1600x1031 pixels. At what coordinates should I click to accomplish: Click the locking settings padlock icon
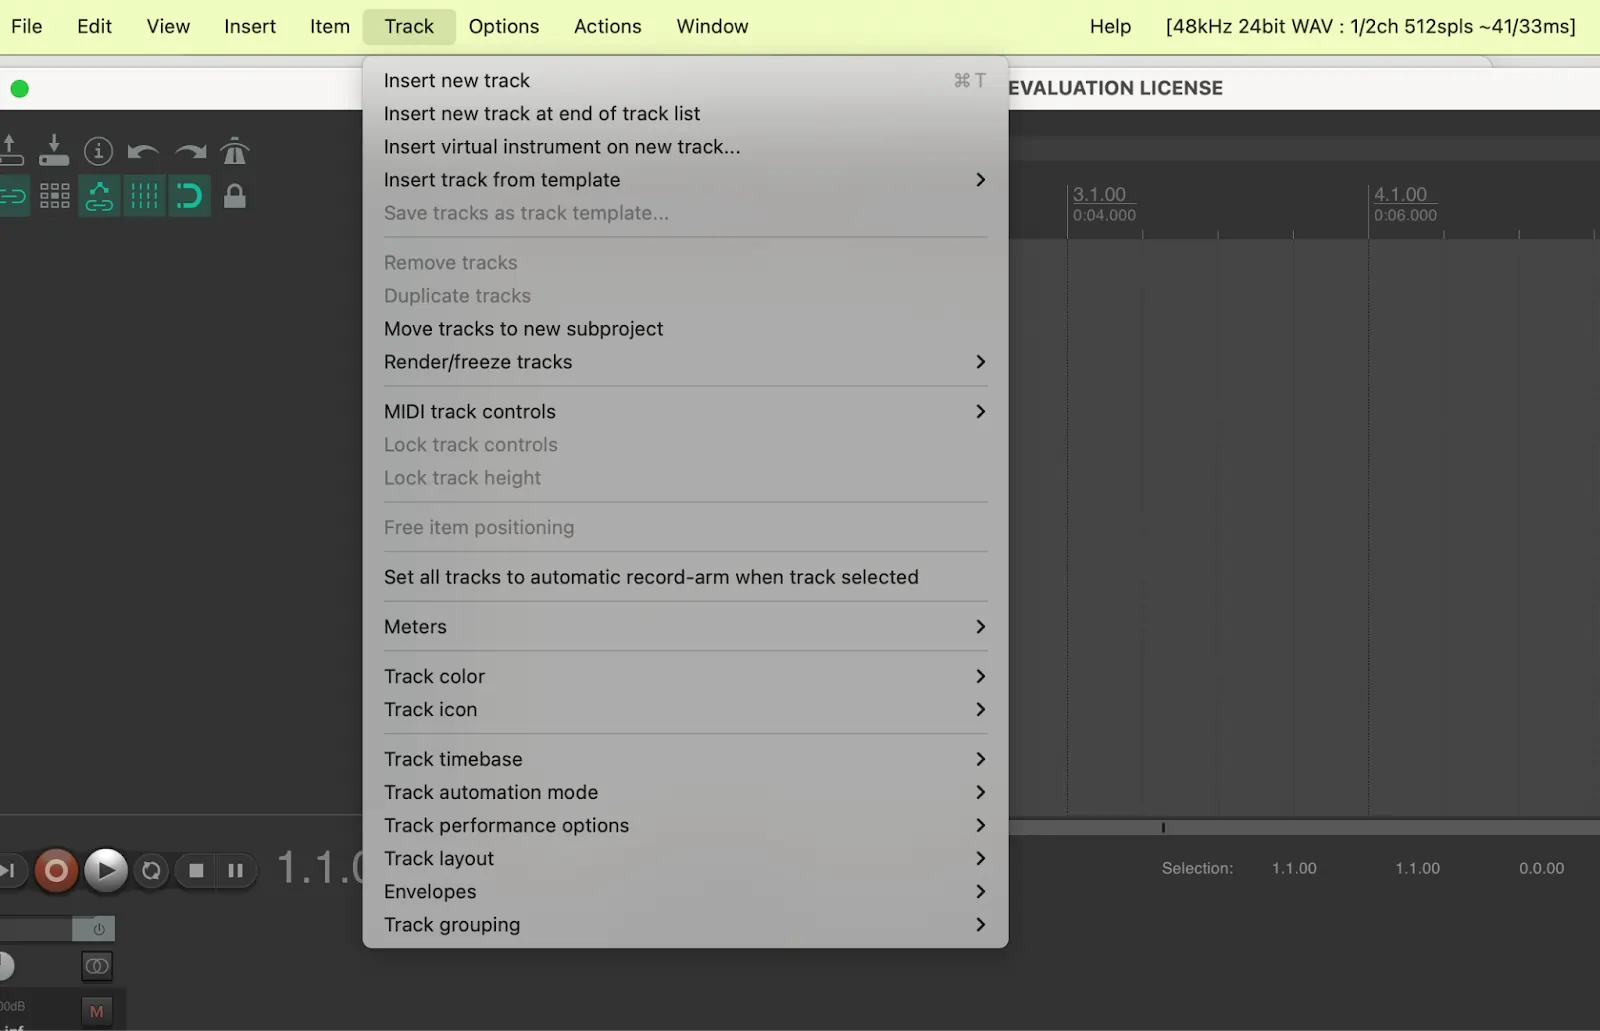(x=235, y=196)
